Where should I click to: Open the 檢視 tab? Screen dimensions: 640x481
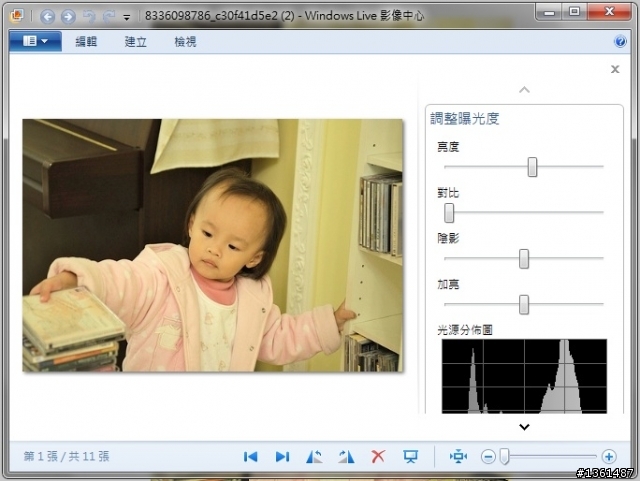coord(185,42)
